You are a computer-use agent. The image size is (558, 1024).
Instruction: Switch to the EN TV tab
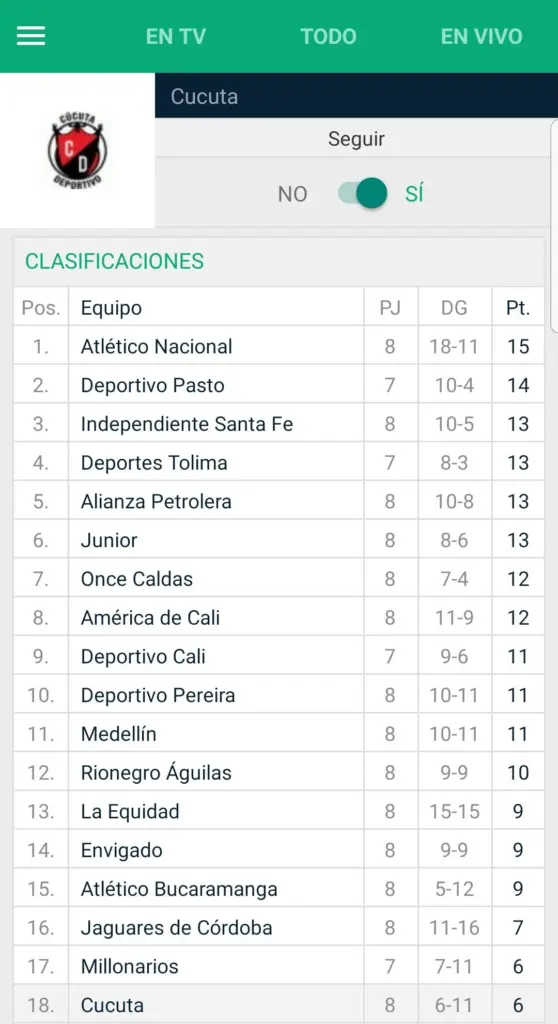coord(175,37)
